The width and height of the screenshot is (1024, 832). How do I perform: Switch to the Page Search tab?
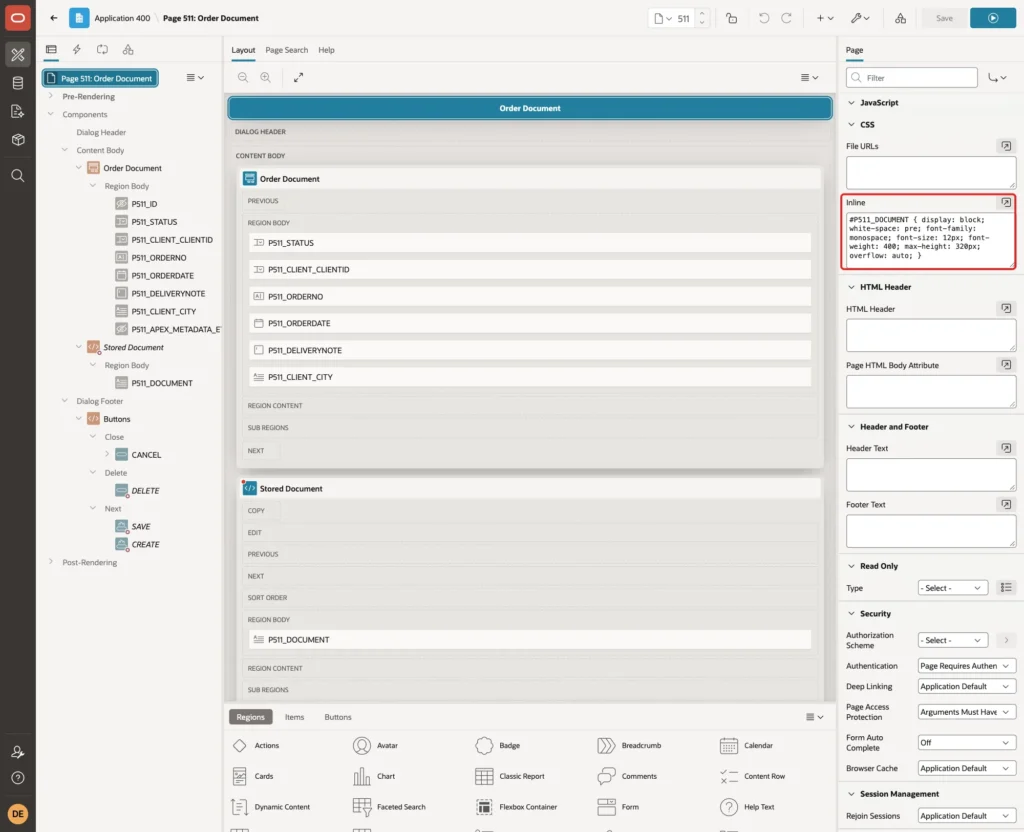pos(286,50)
